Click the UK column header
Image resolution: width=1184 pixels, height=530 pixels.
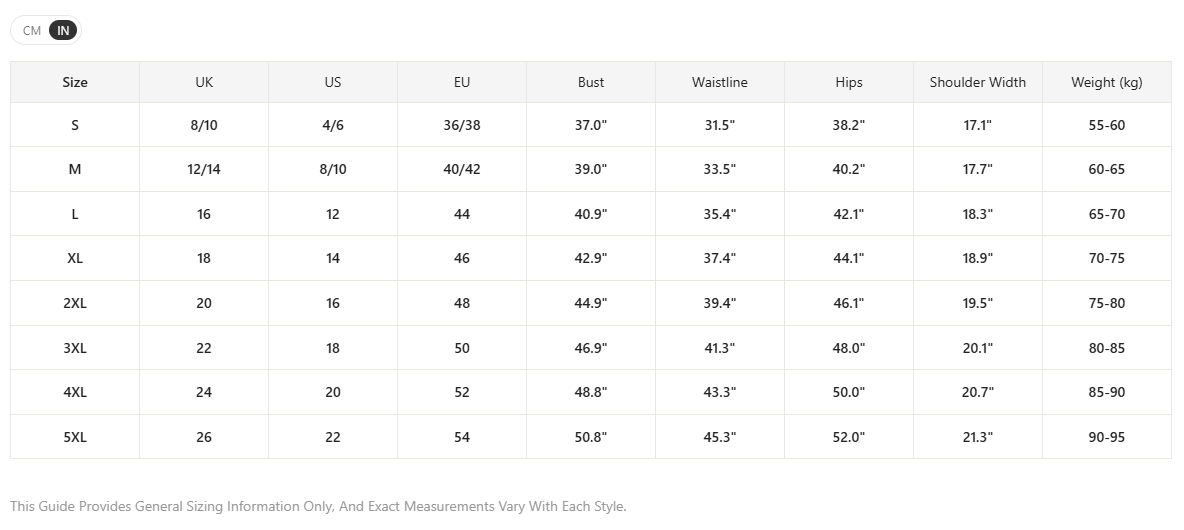[x=204, y=82]
